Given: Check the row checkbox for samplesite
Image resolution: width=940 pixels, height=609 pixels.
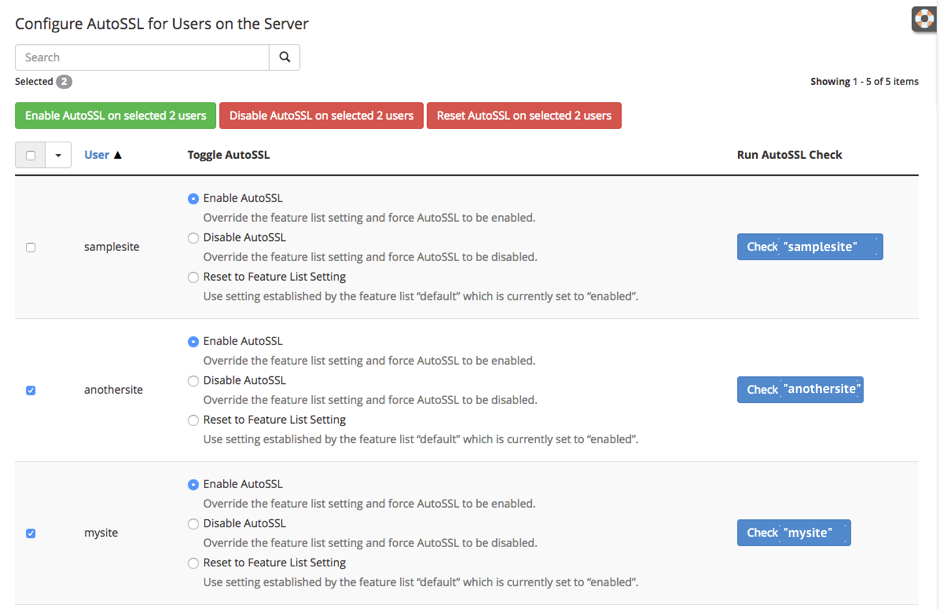Looking at the screenshot, I should tap(30, 247).
